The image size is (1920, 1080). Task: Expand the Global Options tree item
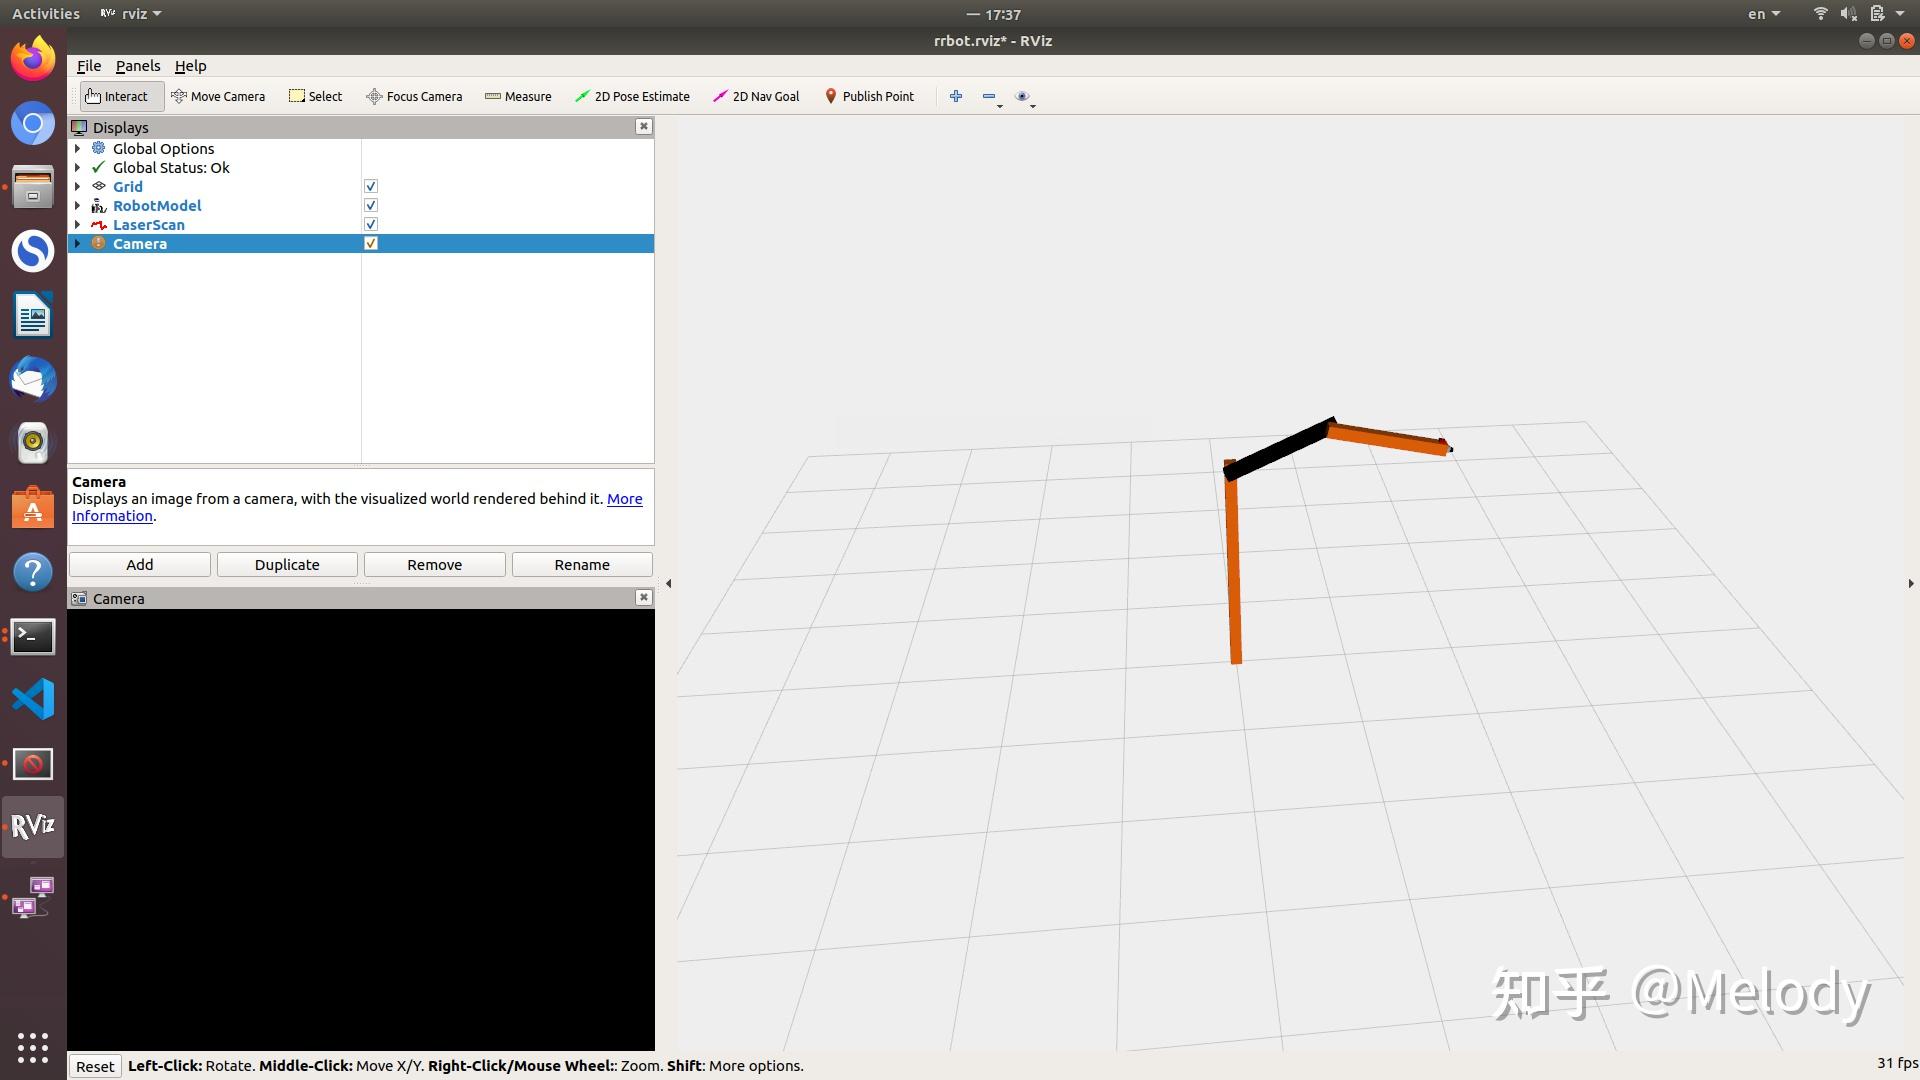(78, 149)
